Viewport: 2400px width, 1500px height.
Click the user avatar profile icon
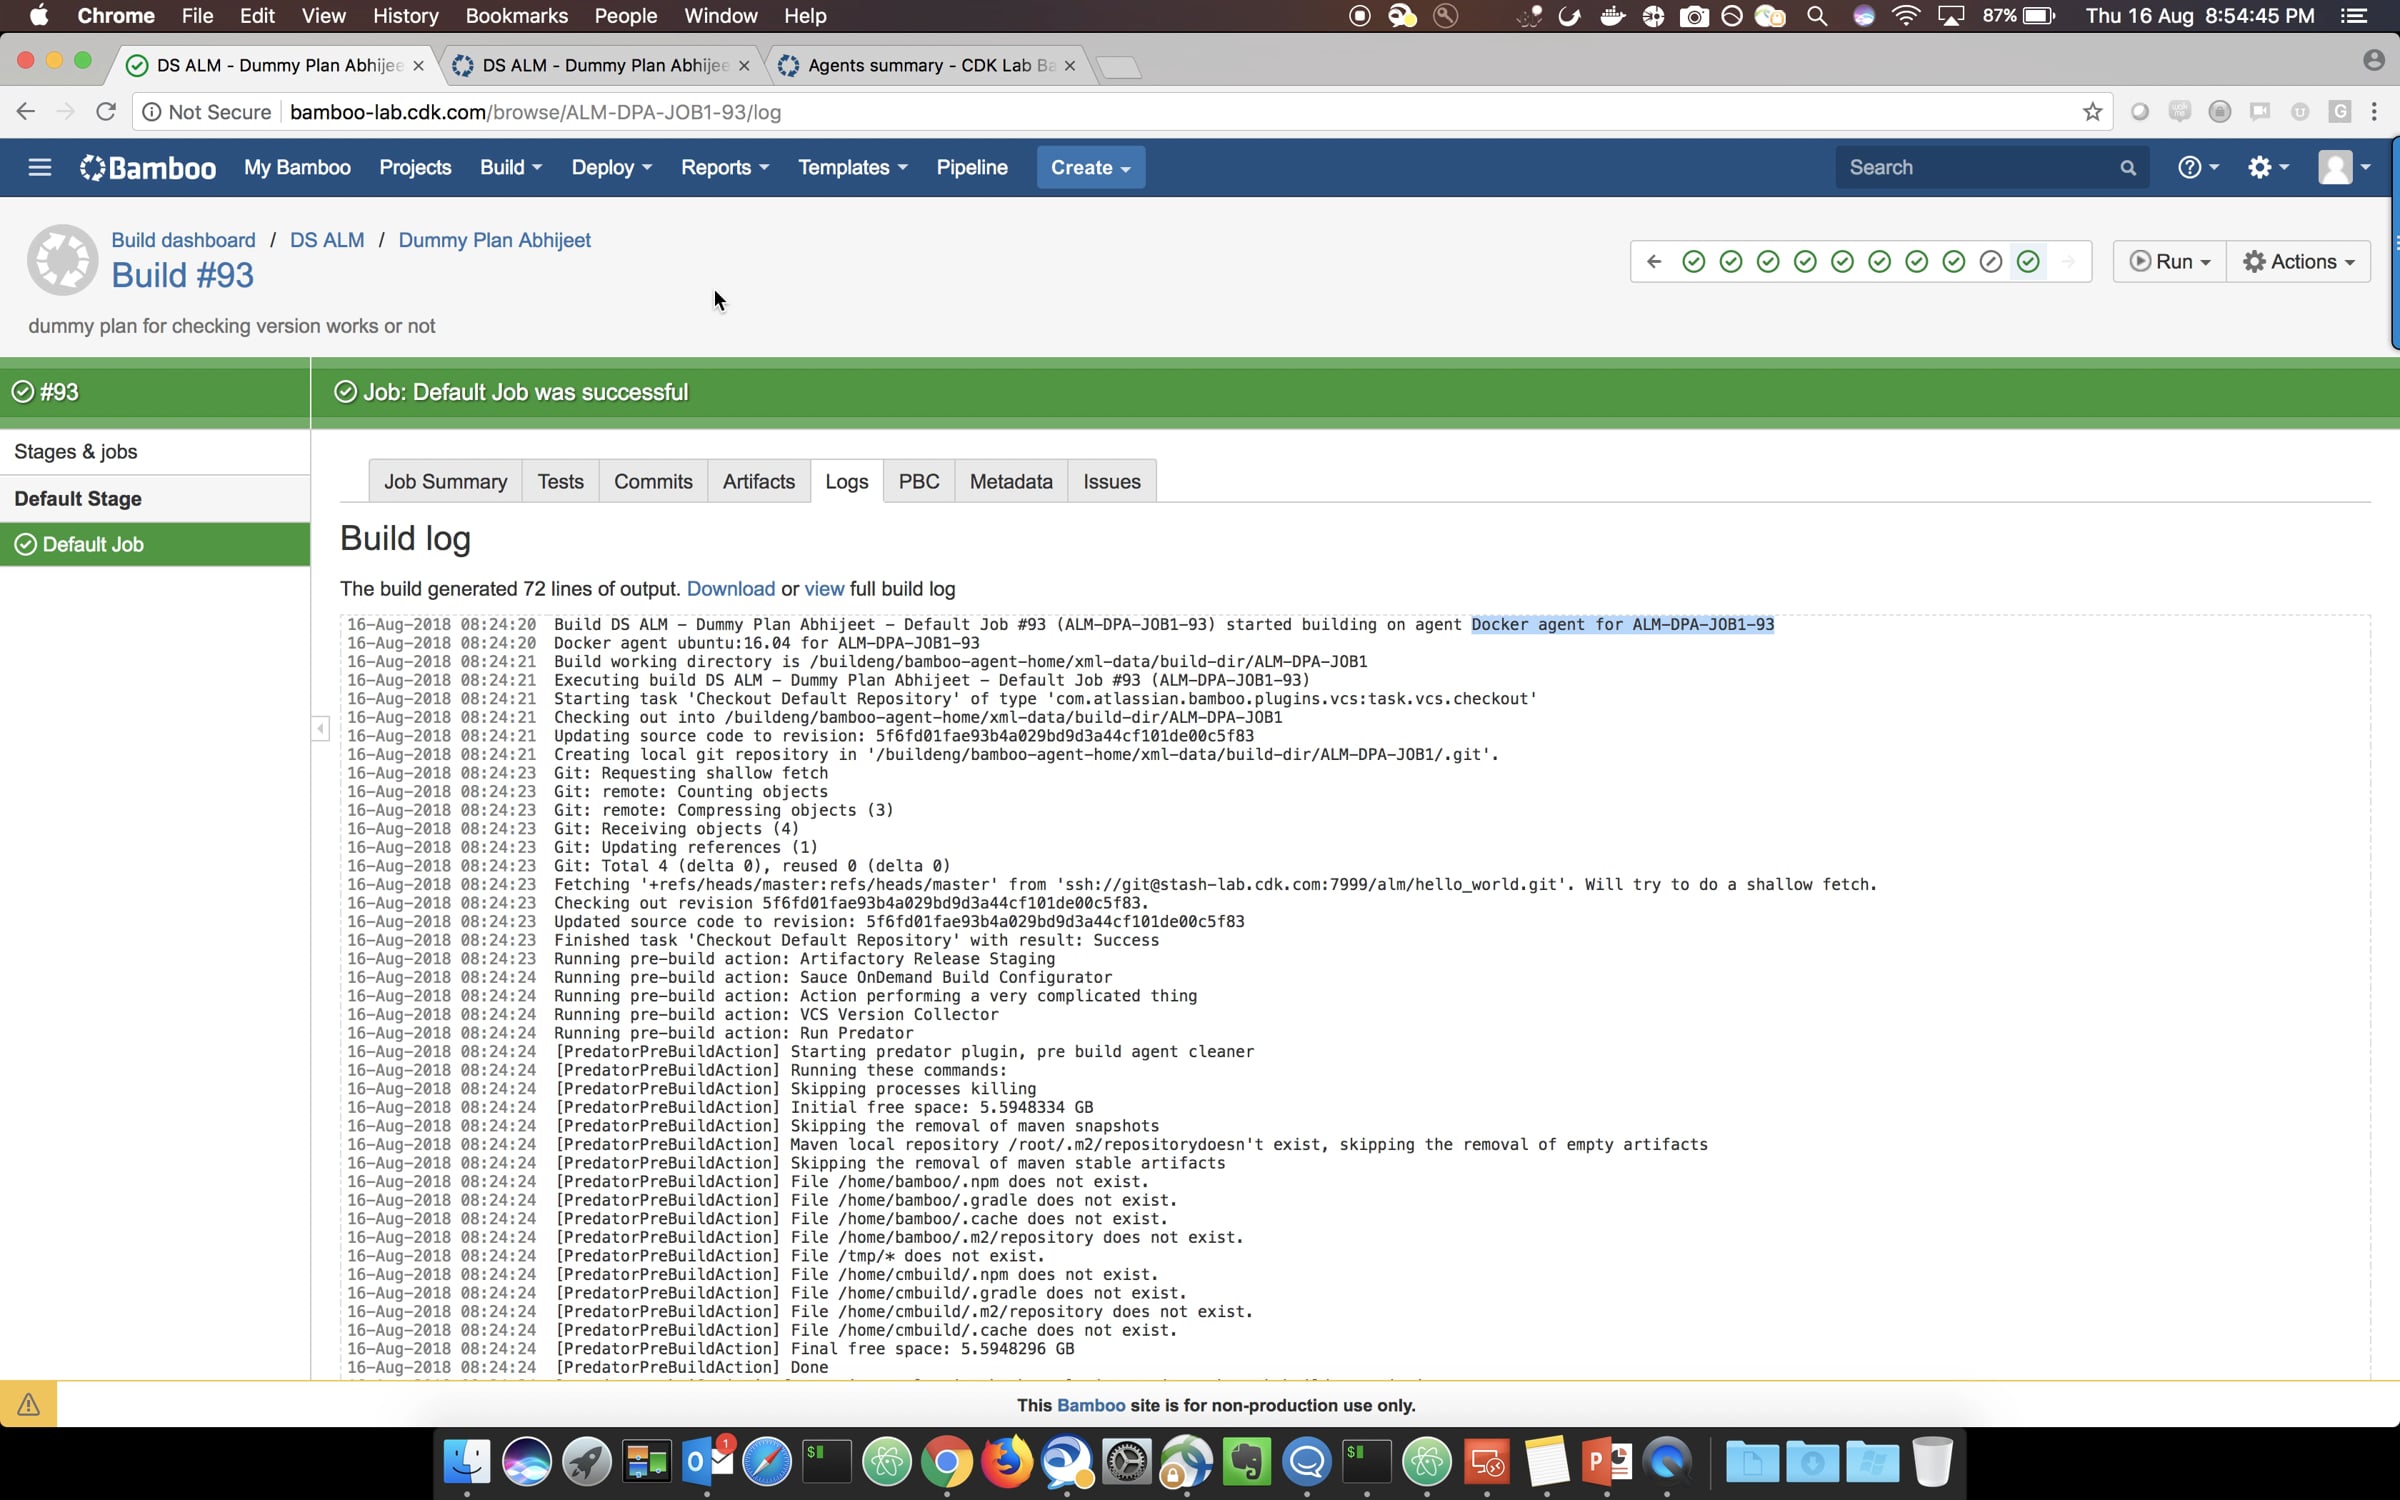(x=2343, y=168)
